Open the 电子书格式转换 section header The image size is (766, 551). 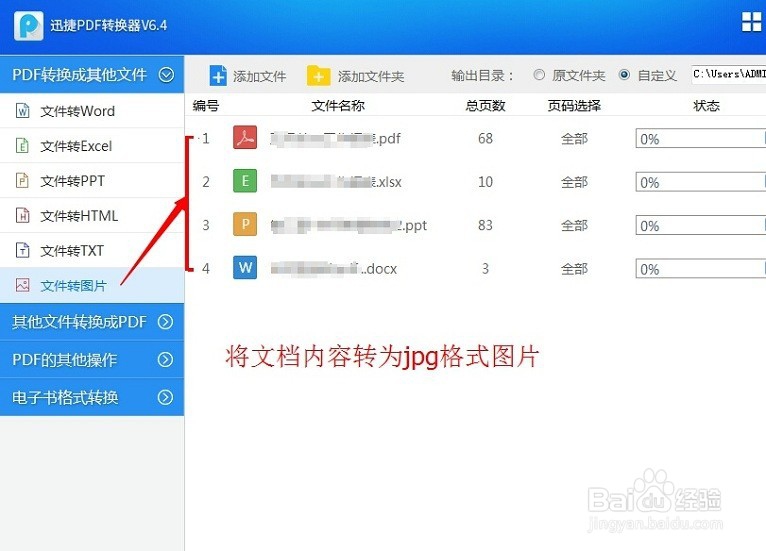click(92, 397)
